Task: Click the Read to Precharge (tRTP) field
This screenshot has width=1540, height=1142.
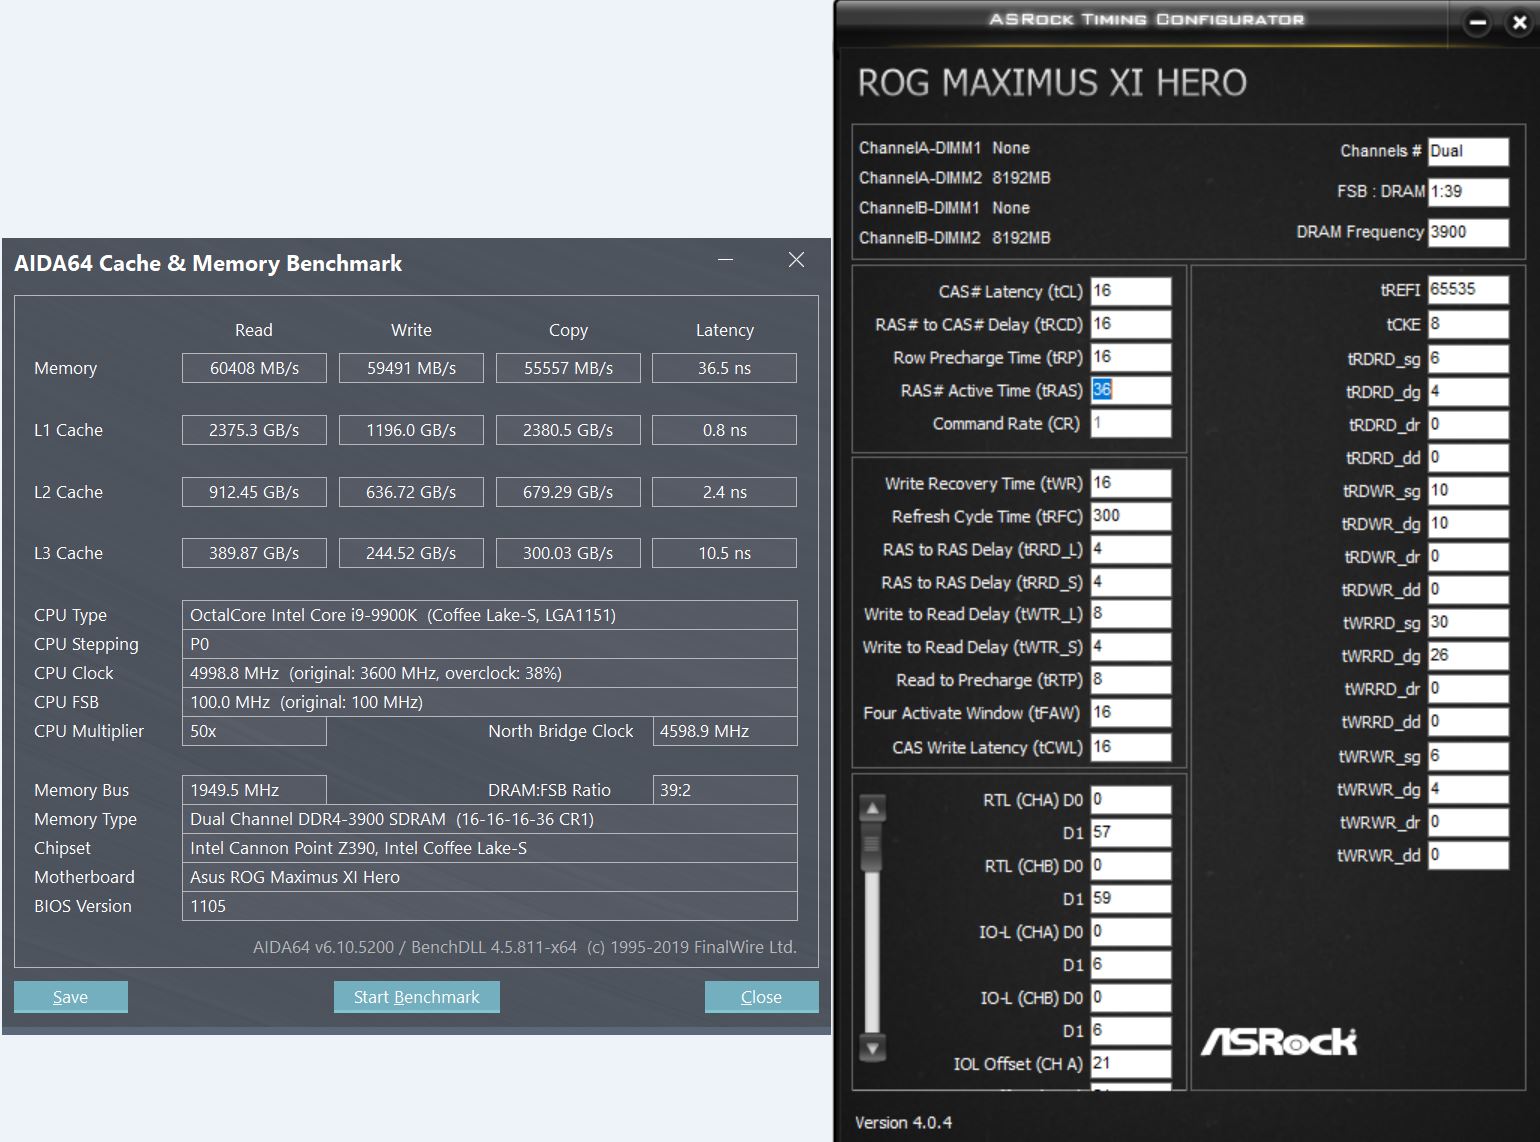Action: pyautogui.click(x=1130, y=680)
